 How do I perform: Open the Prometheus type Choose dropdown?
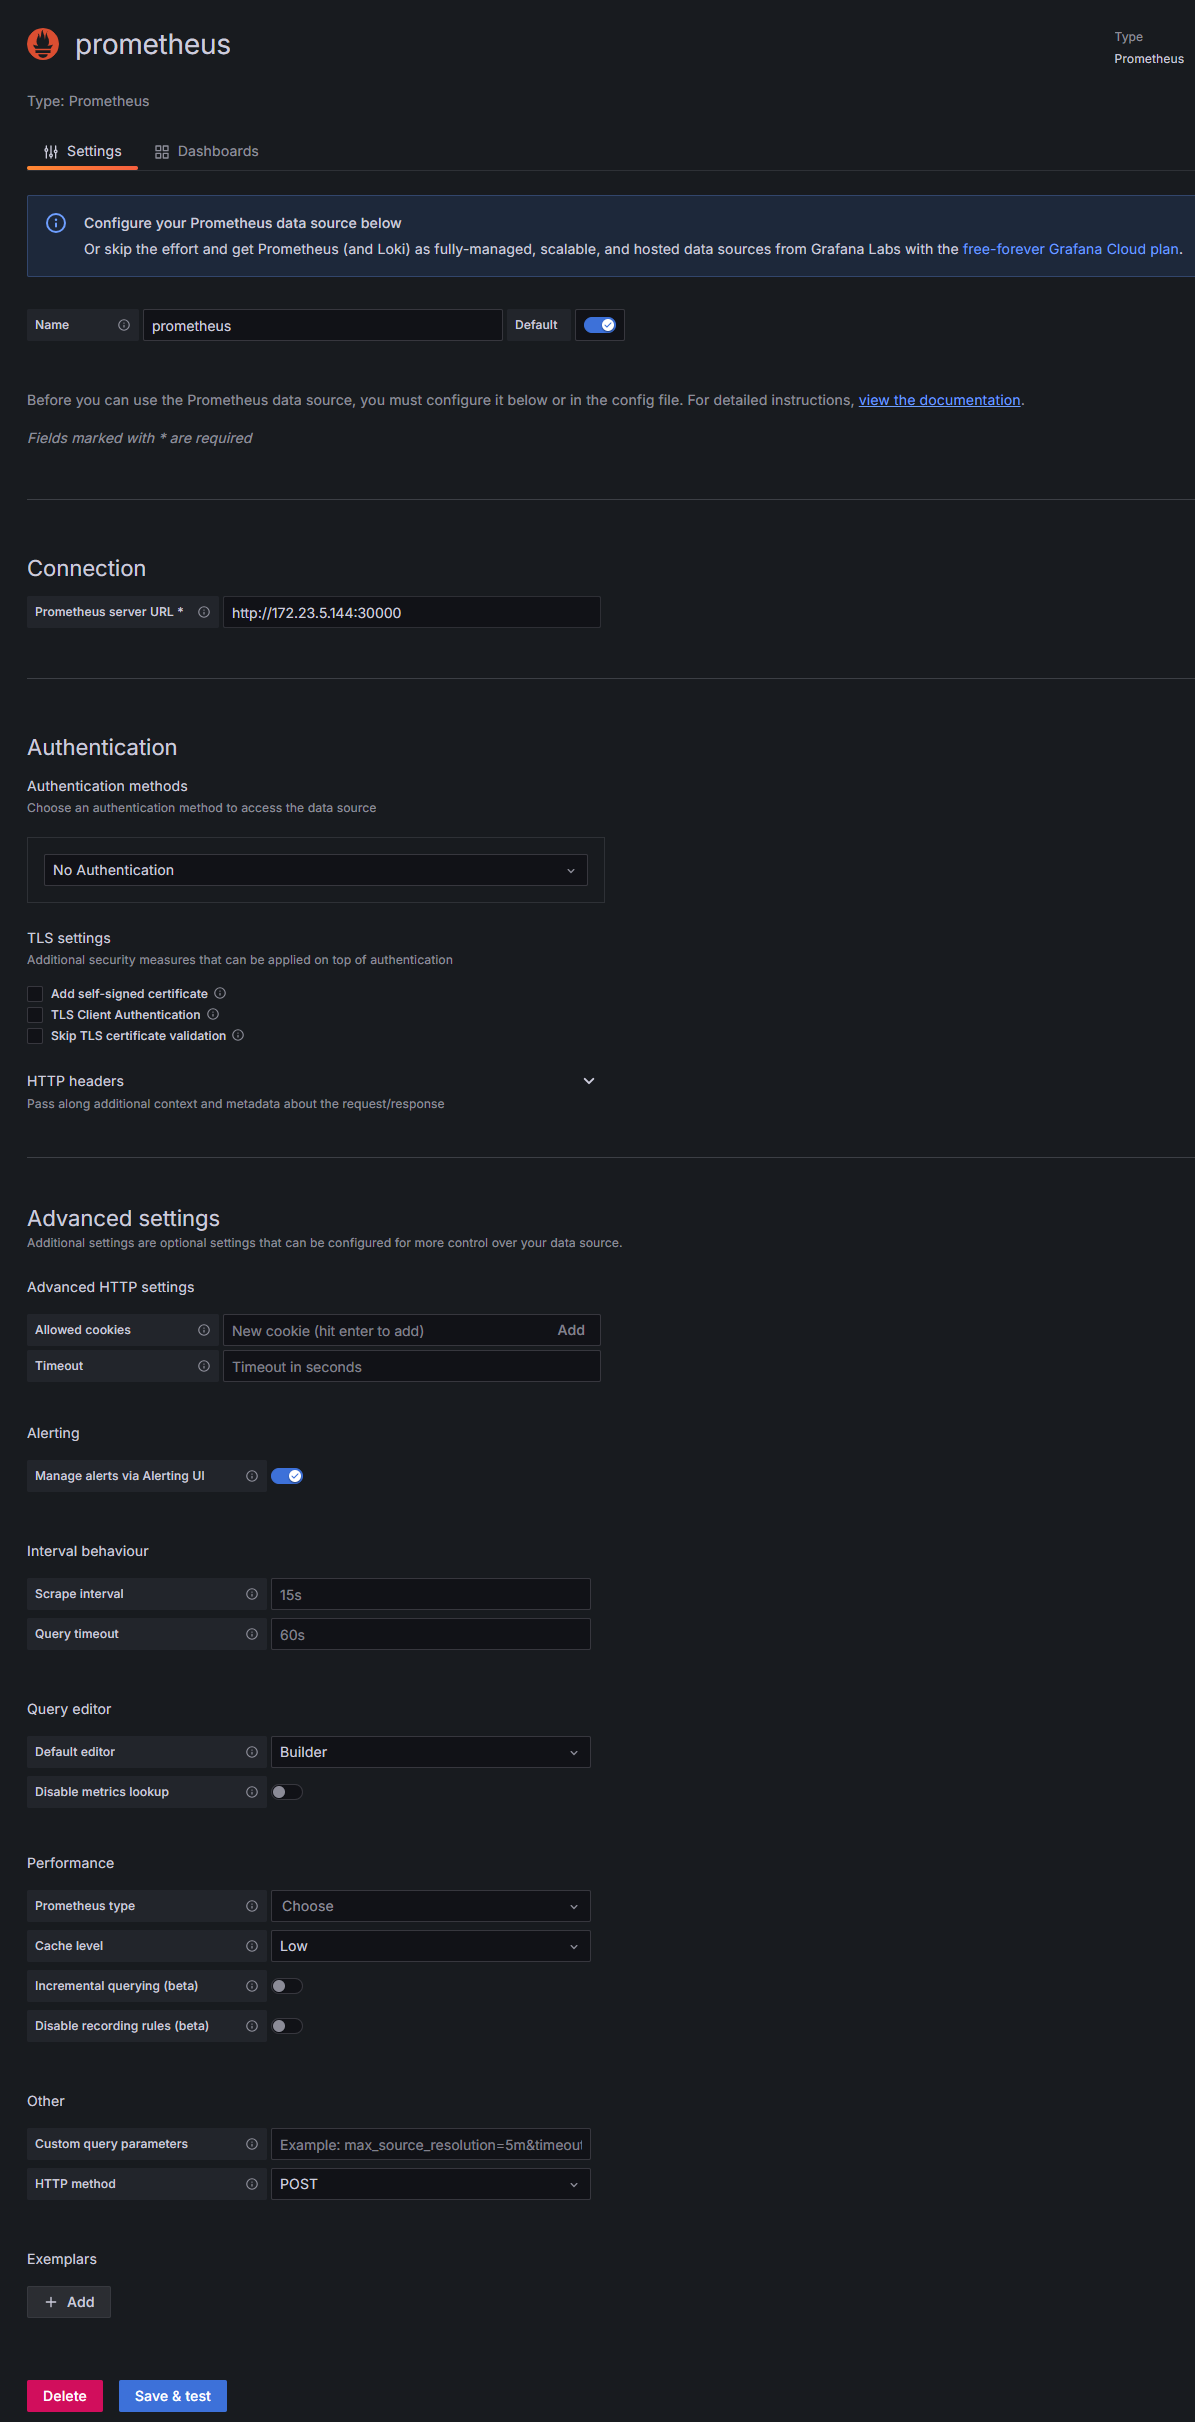point(430,1906)
